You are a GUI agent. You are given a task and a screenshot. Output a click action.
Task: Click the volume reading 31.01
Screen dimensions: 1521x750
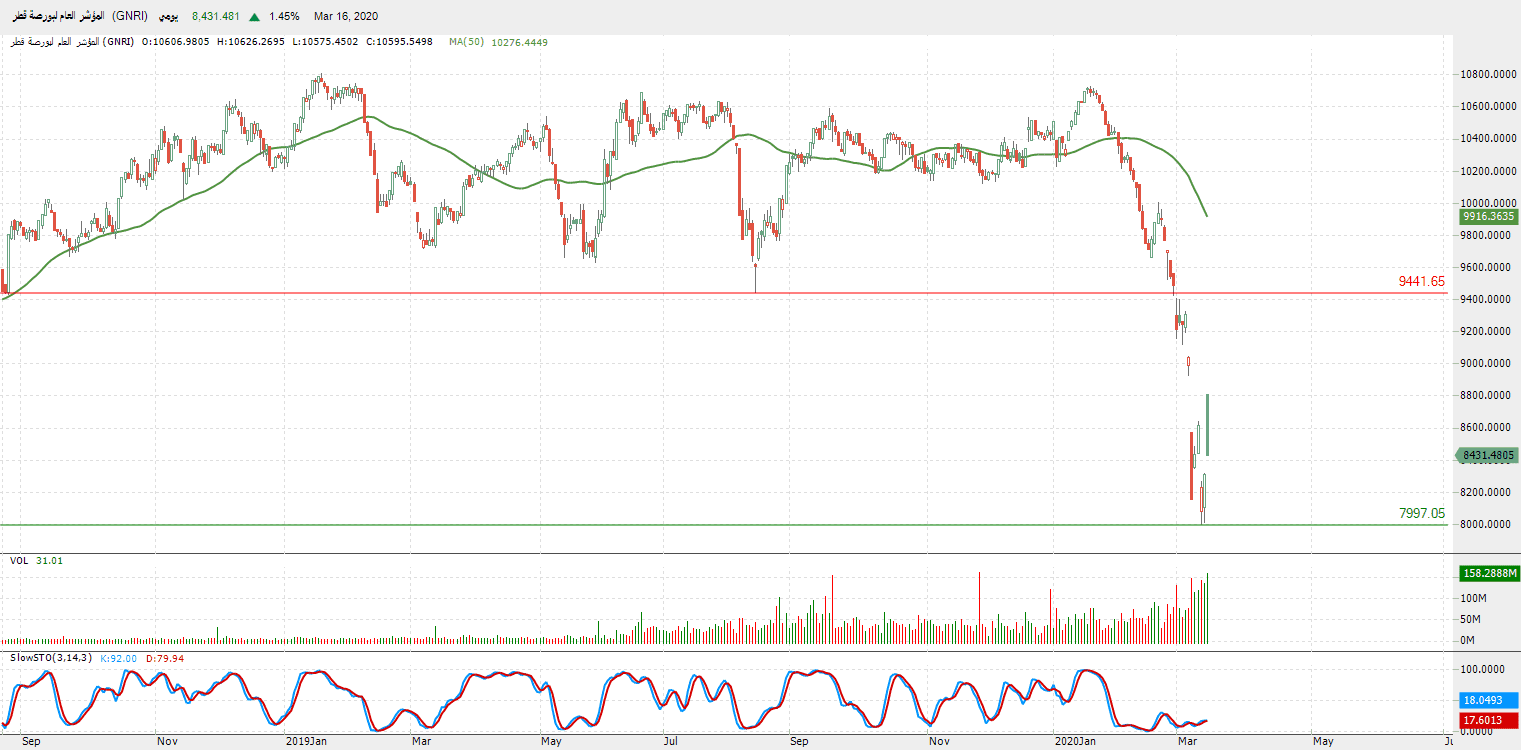[x=50, y=561]
